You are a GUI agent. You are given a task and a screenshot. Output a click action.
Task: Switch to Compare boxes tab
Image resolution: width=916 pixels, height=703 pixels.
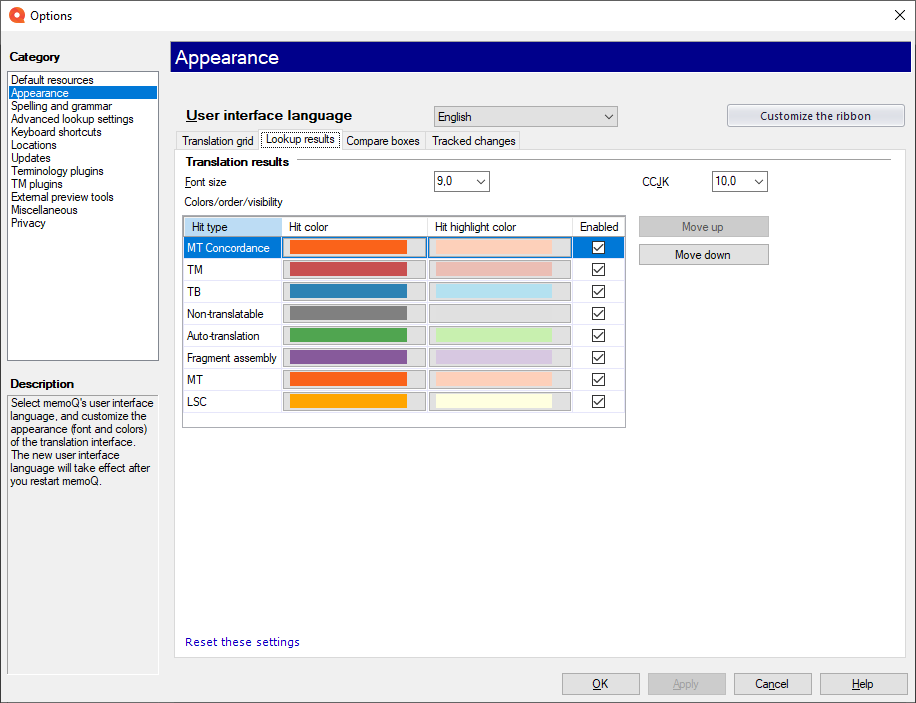tap(383, 141)
